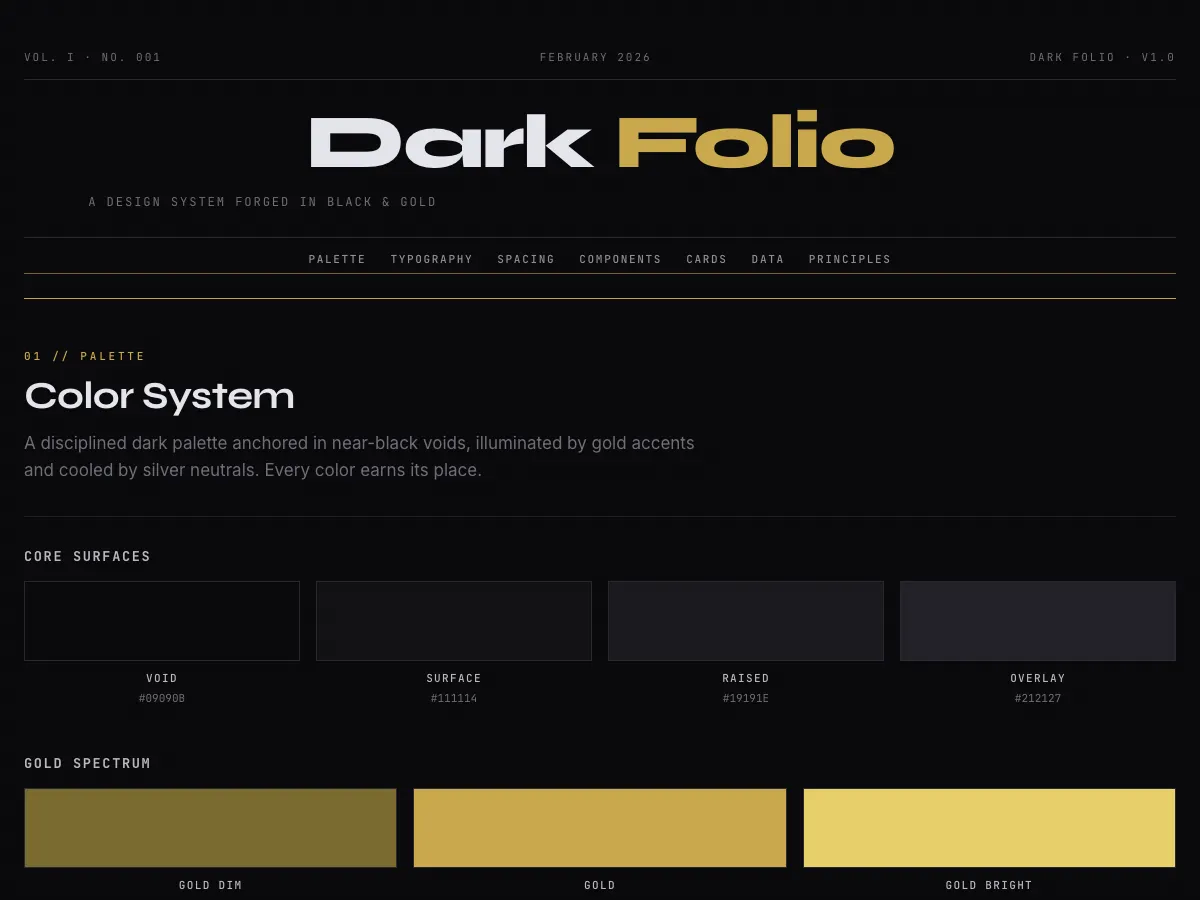Select the VOID color swatch
The image size is (1200, 900).
click(x=162, y=620)
